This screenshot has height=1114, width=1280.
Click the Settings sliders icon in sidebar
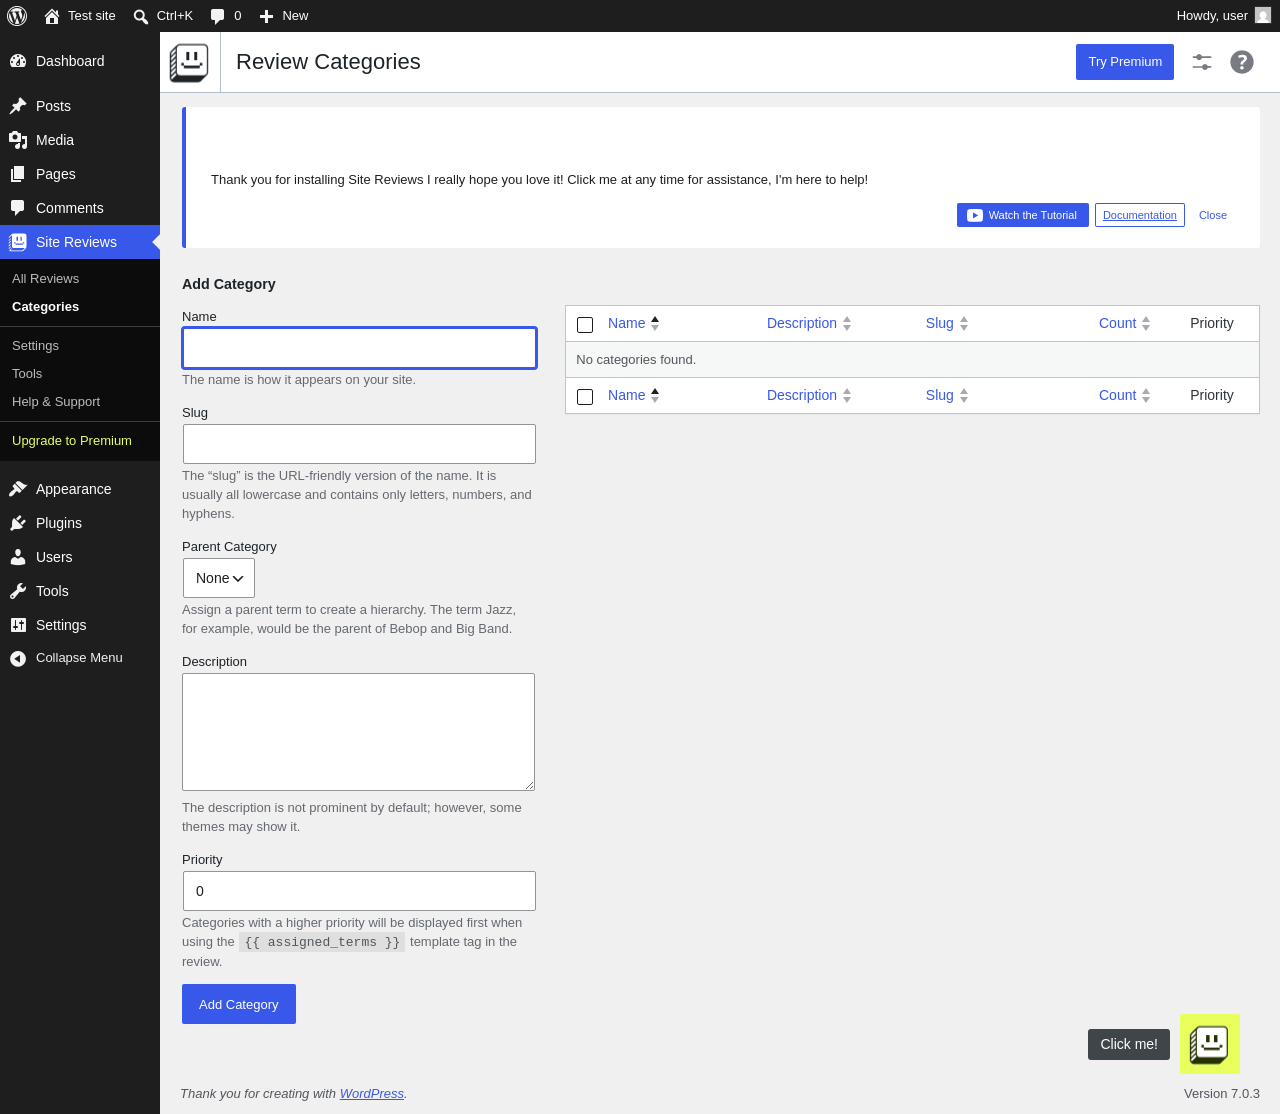coord(18,625)
